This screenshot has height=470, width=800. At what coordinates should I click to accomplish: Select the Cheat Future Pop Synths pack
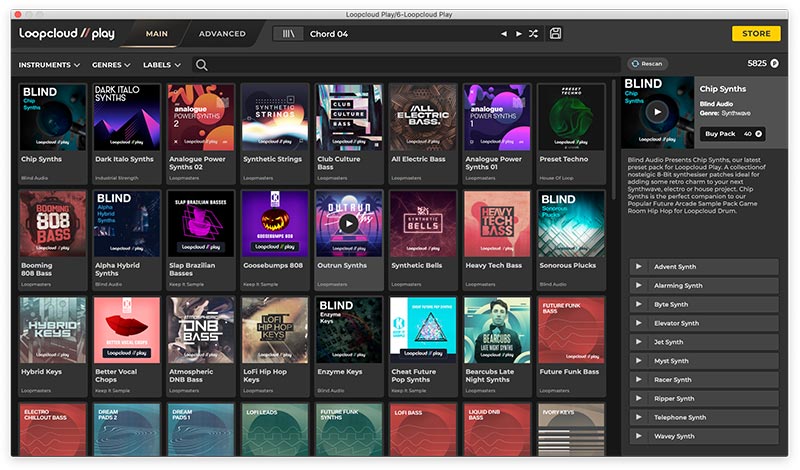(x=423, y=346)
